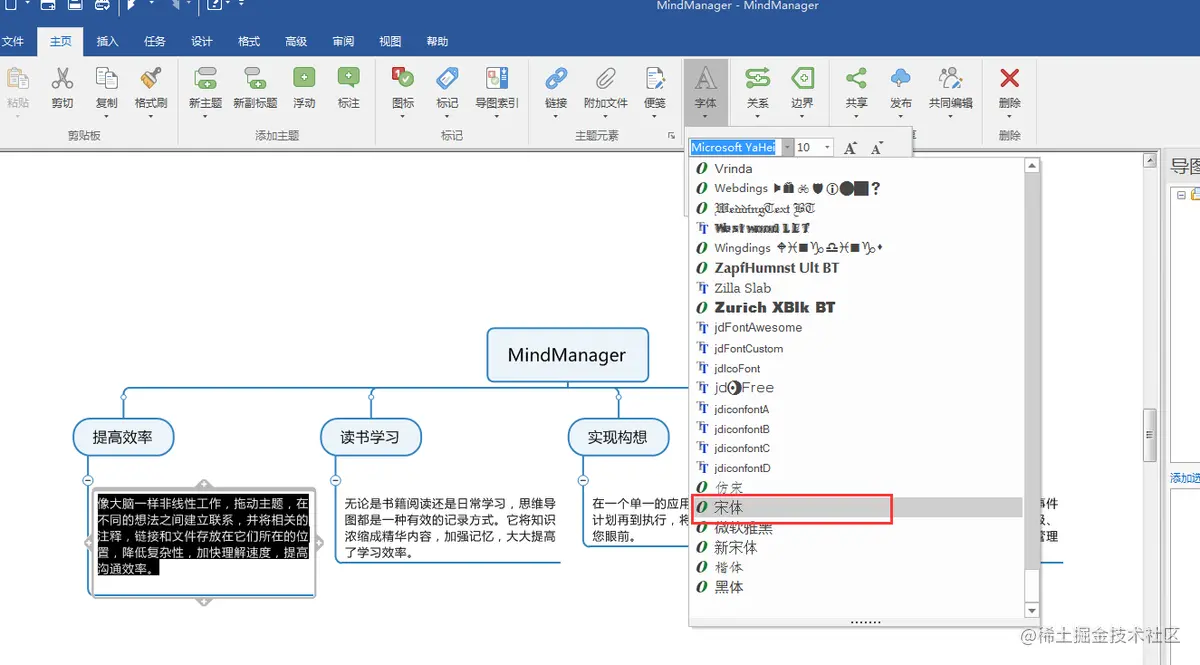
Task: Click the font list scroll-up arrow
Action: [x=1032, y=166]
